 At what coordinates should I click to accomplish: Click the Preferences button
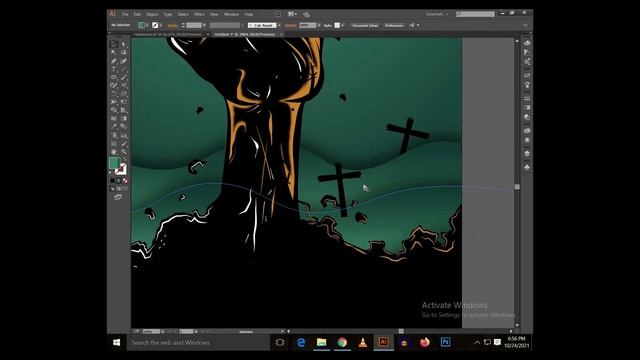[x=394, y=25]
